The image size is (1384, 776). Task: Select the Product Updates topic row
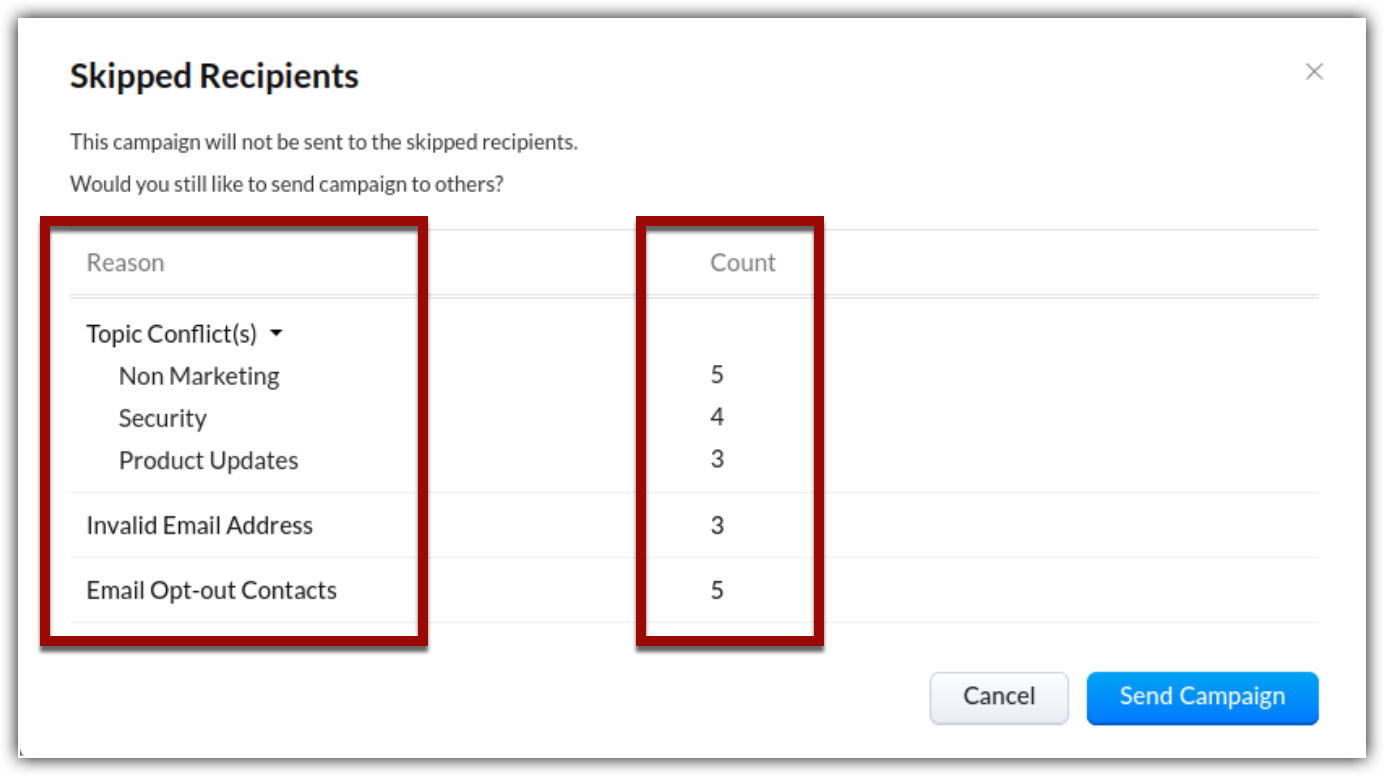coord(208,460)
